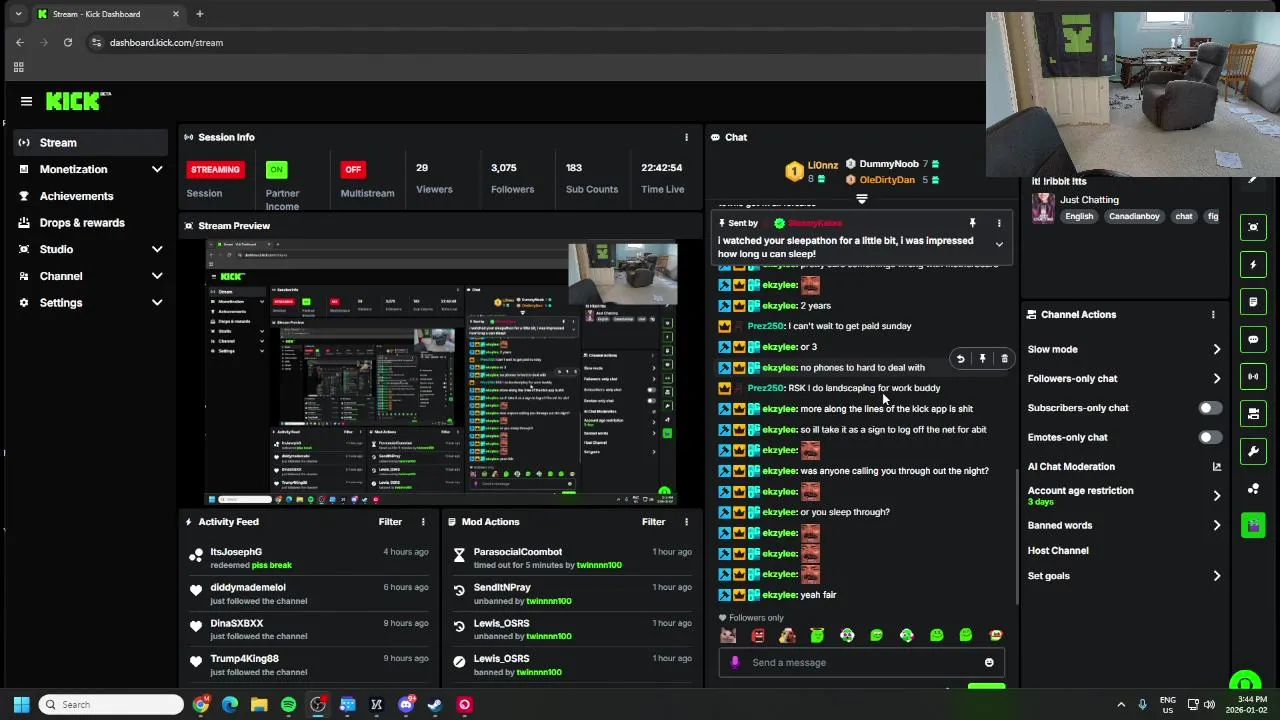Click in Send a message field
Screen dimensions: 1280x720
coord(862,662)
